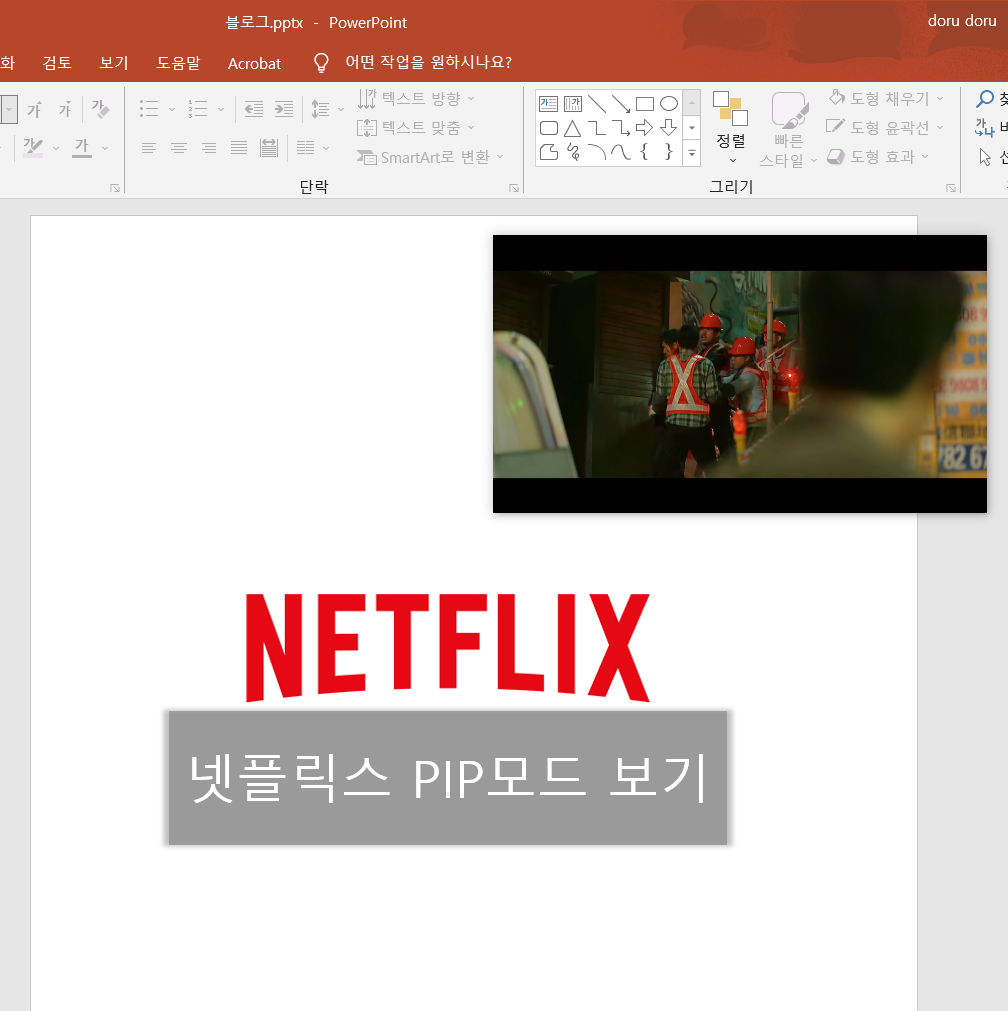Open the Acrobat tab
This screenshot has height=1011, width=1008.
(x=254, y=63)
